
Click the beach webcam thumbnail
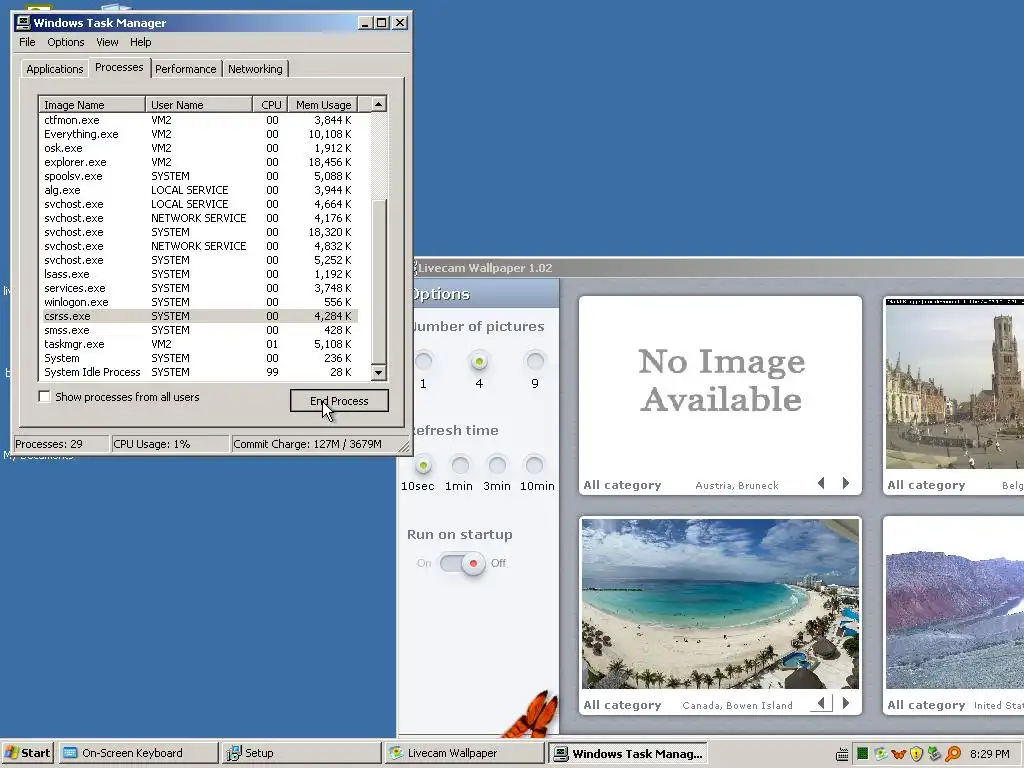pos(720,603)
